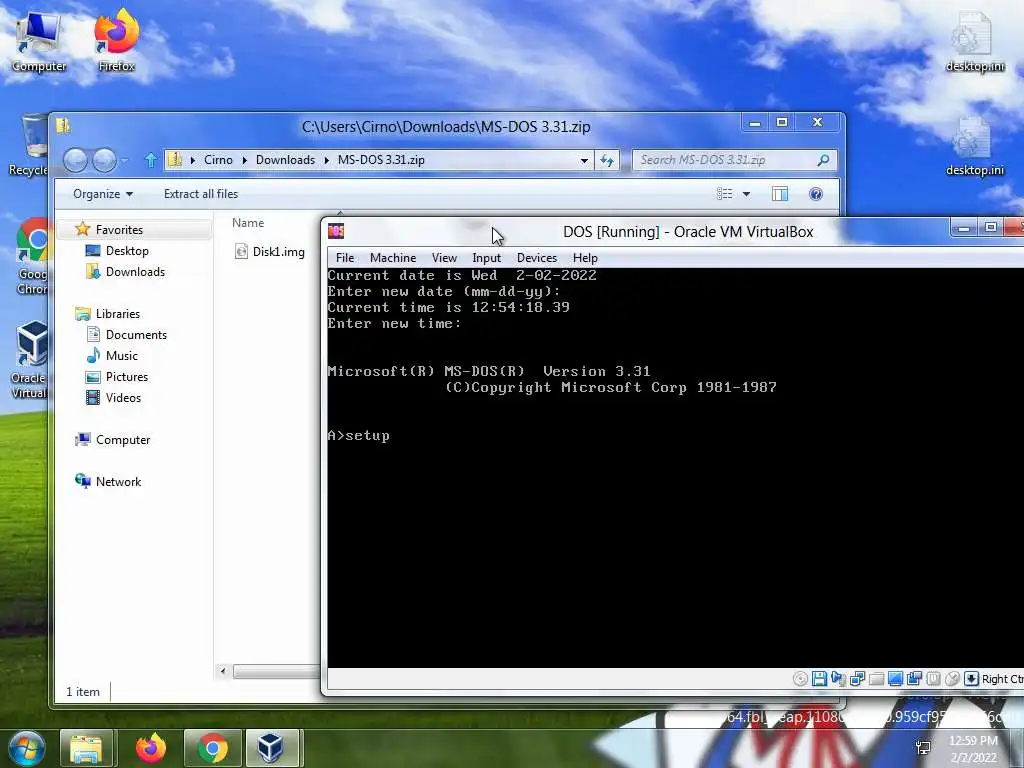Click Downloads in the address breadcrumb

tap(285, 160)
